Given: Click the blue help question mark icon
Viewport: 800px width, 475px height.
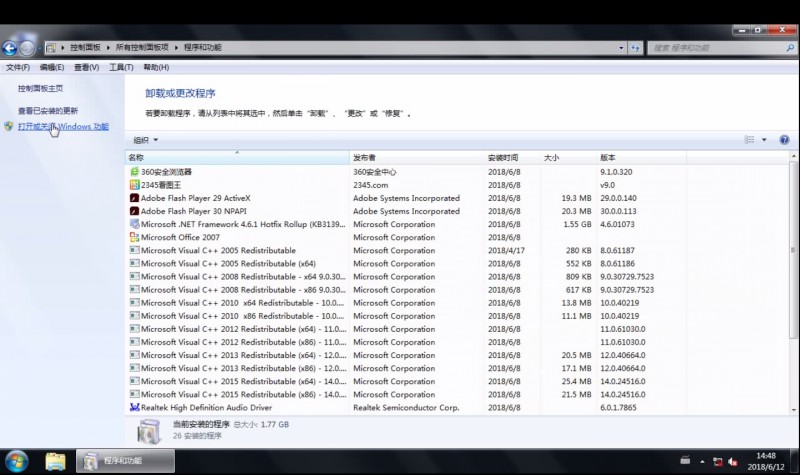Looking at the screenshot, I should point(784,140).
